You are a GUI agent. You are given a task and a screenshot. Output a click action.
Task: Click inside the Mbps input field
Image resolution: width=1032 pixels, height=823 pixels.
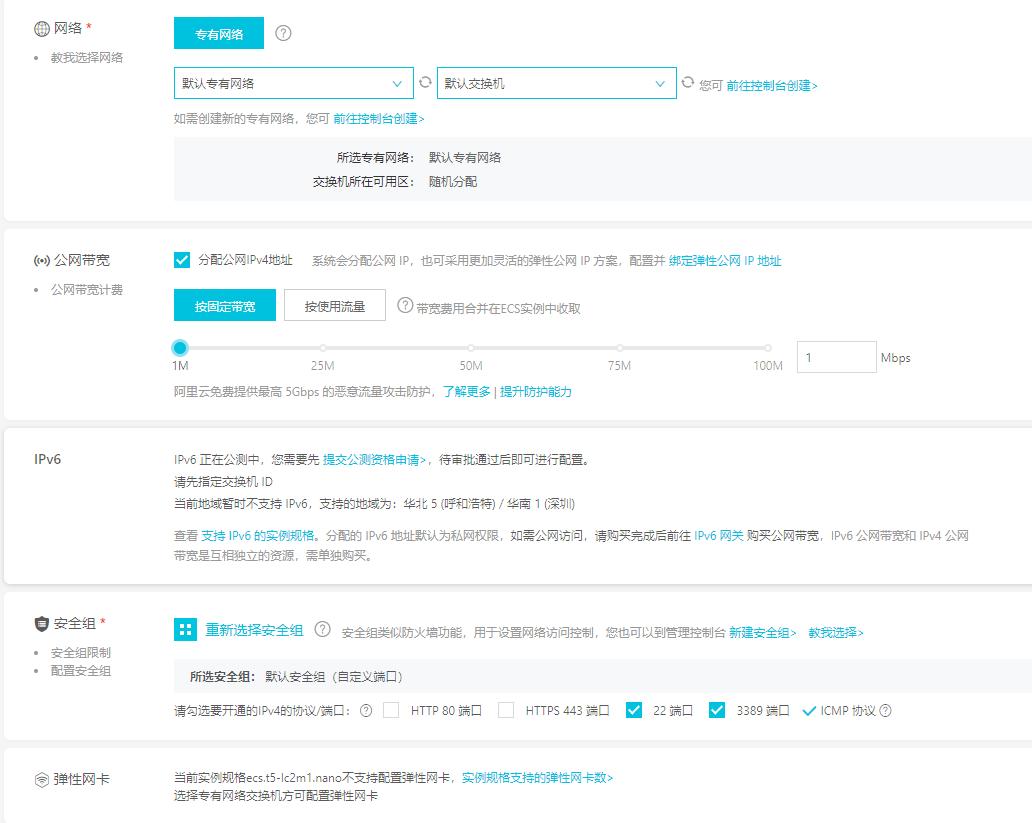click(838, 356)
